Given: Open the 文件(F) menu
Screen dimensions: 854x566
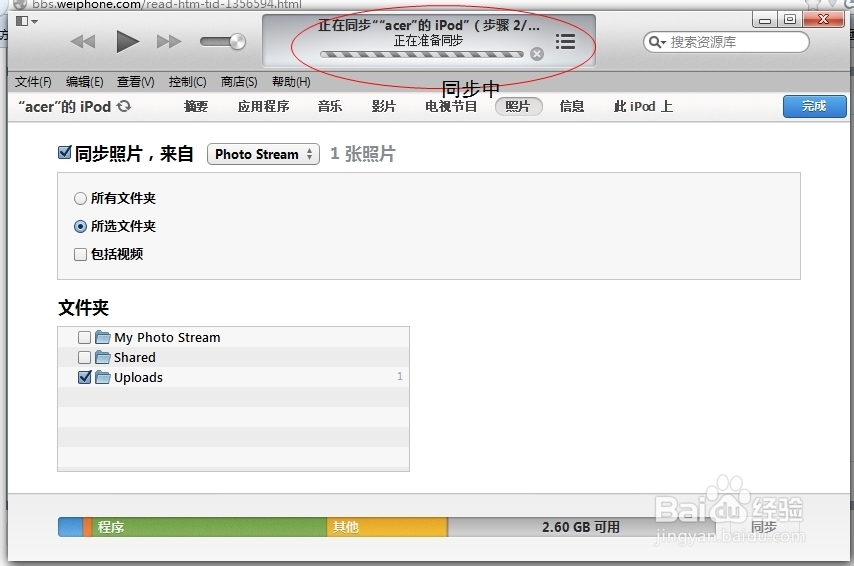Looking at the screenshot, I should [x=33, y=82].
